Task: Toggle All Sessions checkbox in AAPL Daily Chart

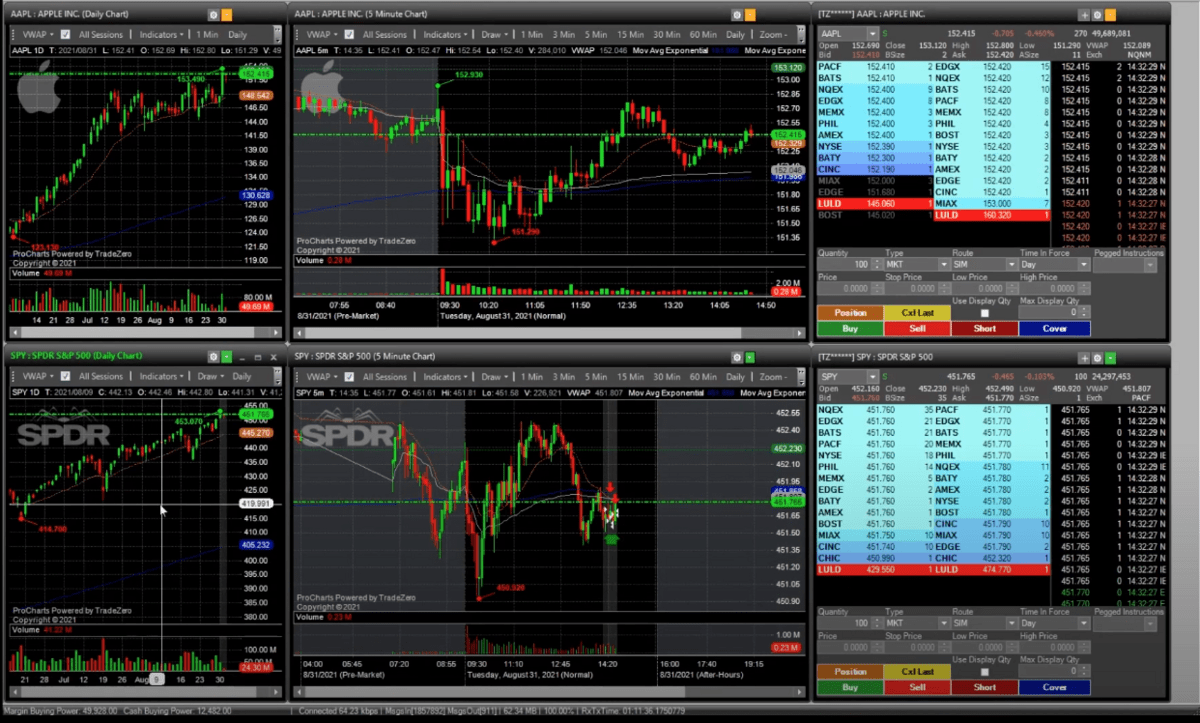Action: point(66,35)
